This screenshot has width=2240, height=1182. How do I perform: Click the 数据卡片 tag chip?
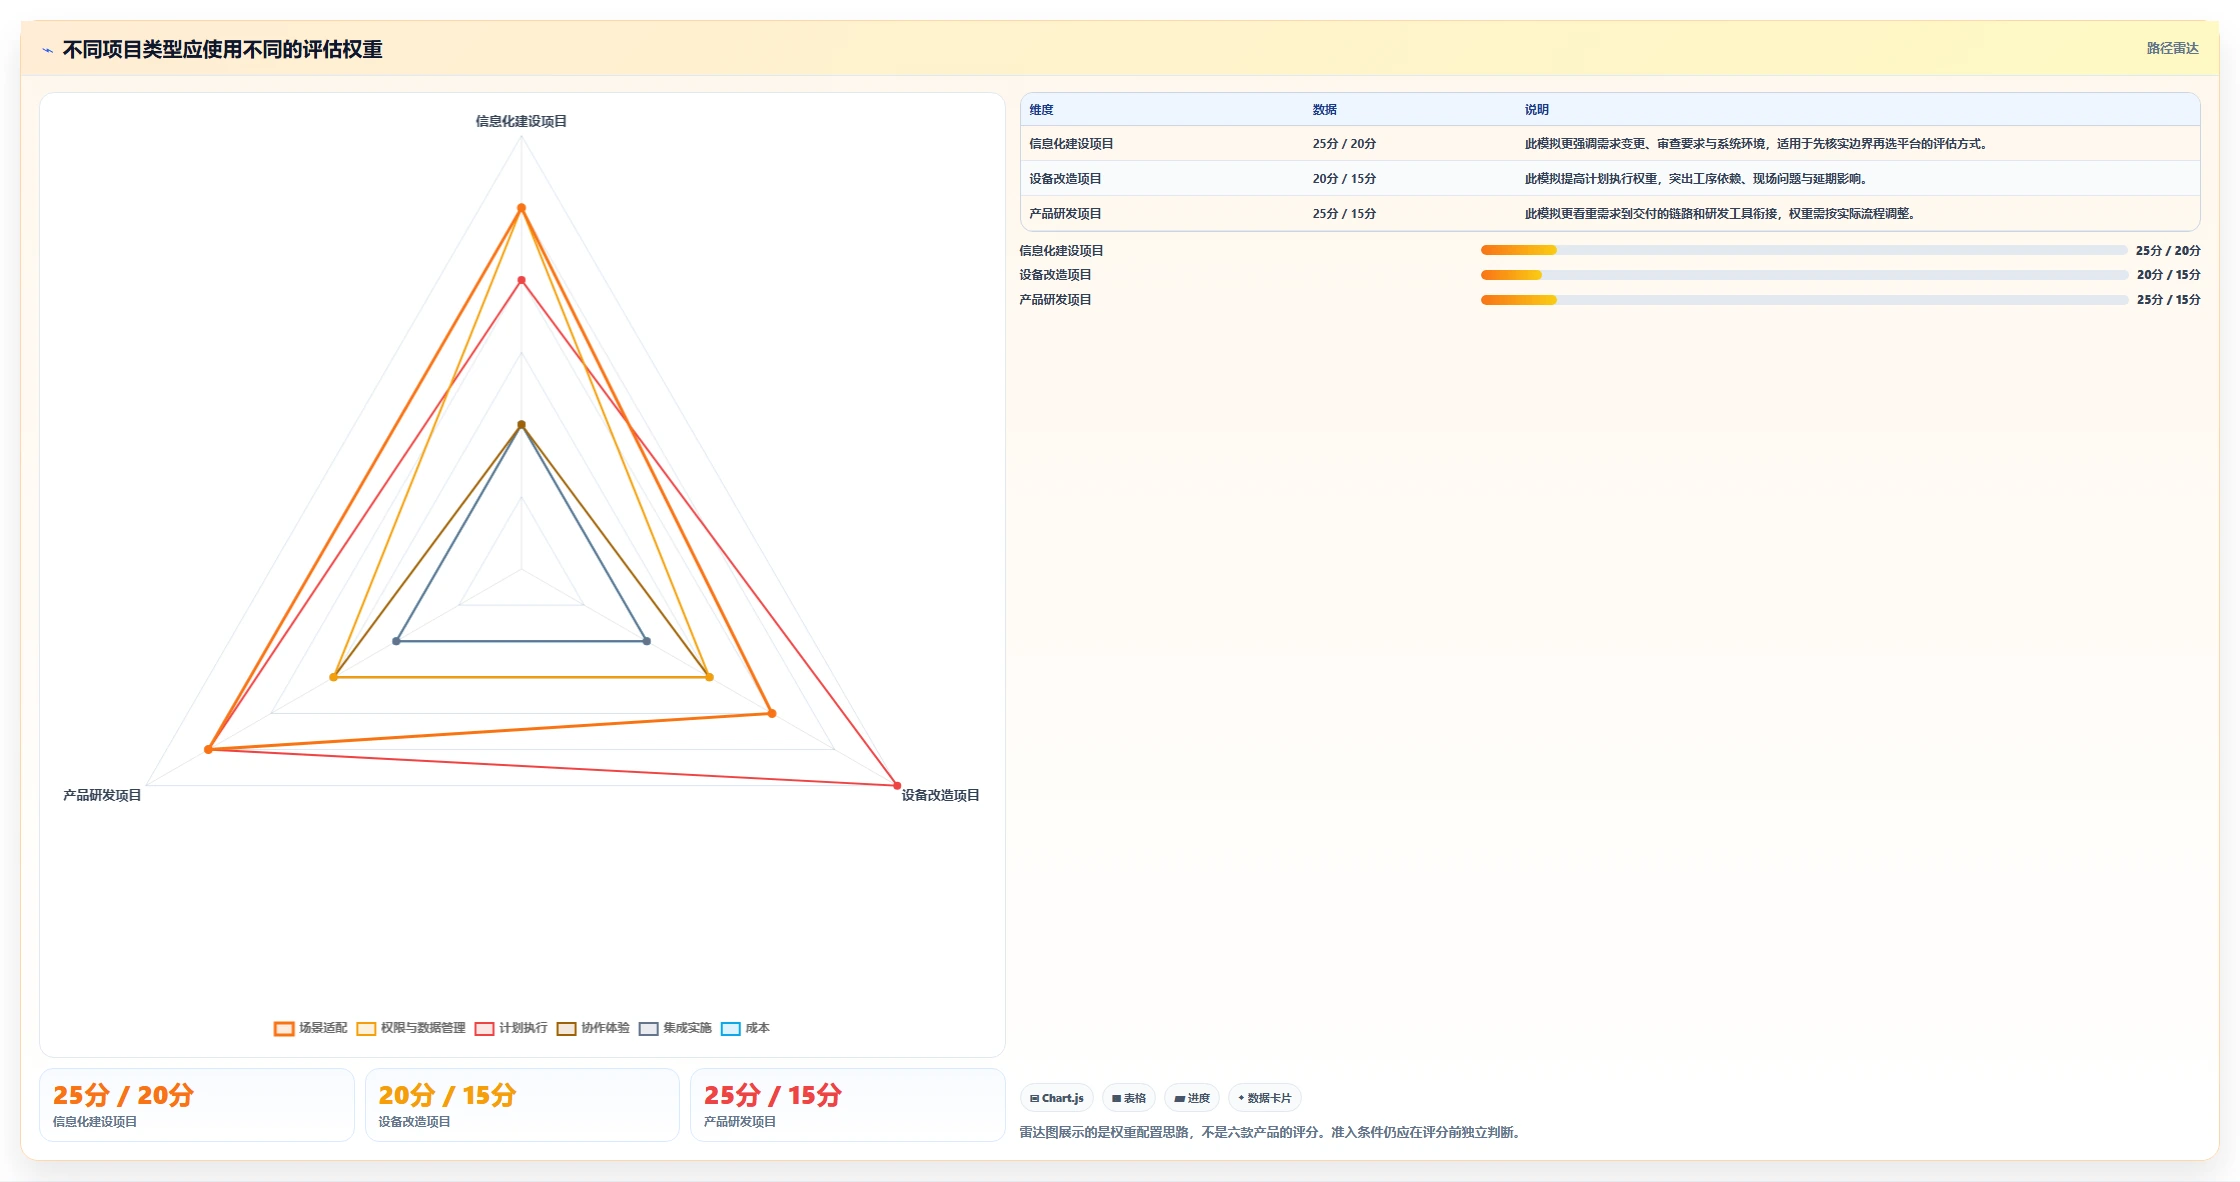[x=1265, y=1098]
